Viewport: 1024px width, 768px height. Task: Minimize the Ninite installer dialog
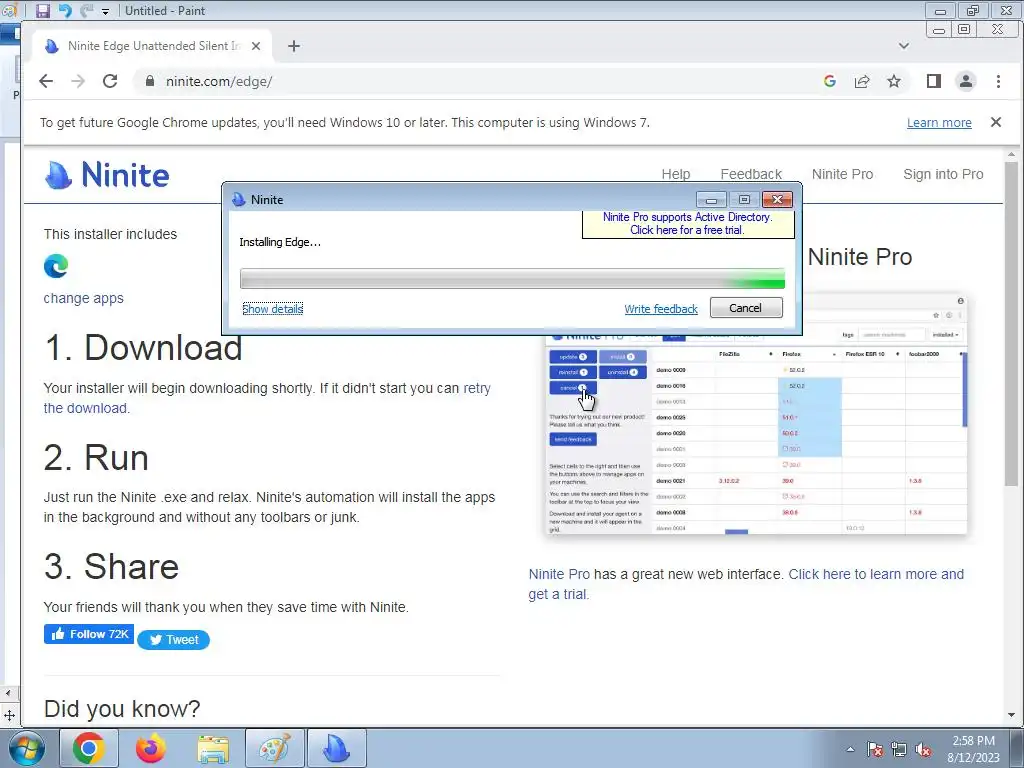[711, 200]
